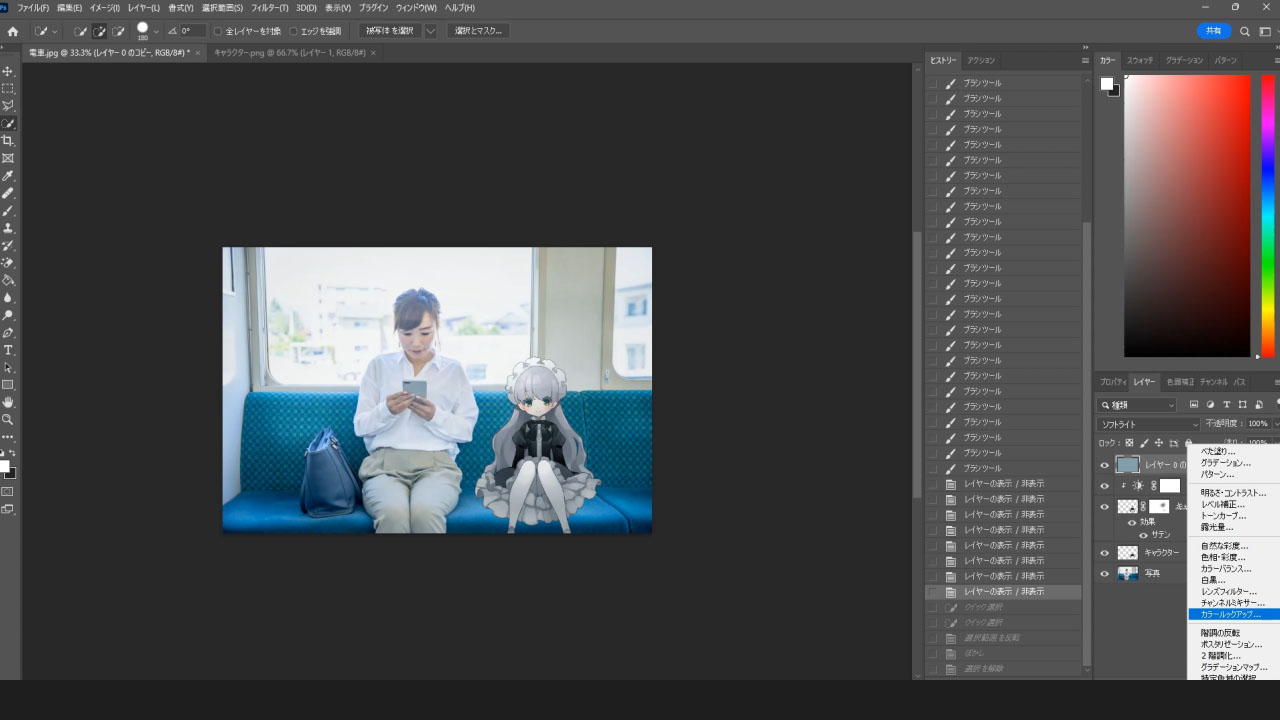Open the Color panel menu

[x=1276, y=60]
